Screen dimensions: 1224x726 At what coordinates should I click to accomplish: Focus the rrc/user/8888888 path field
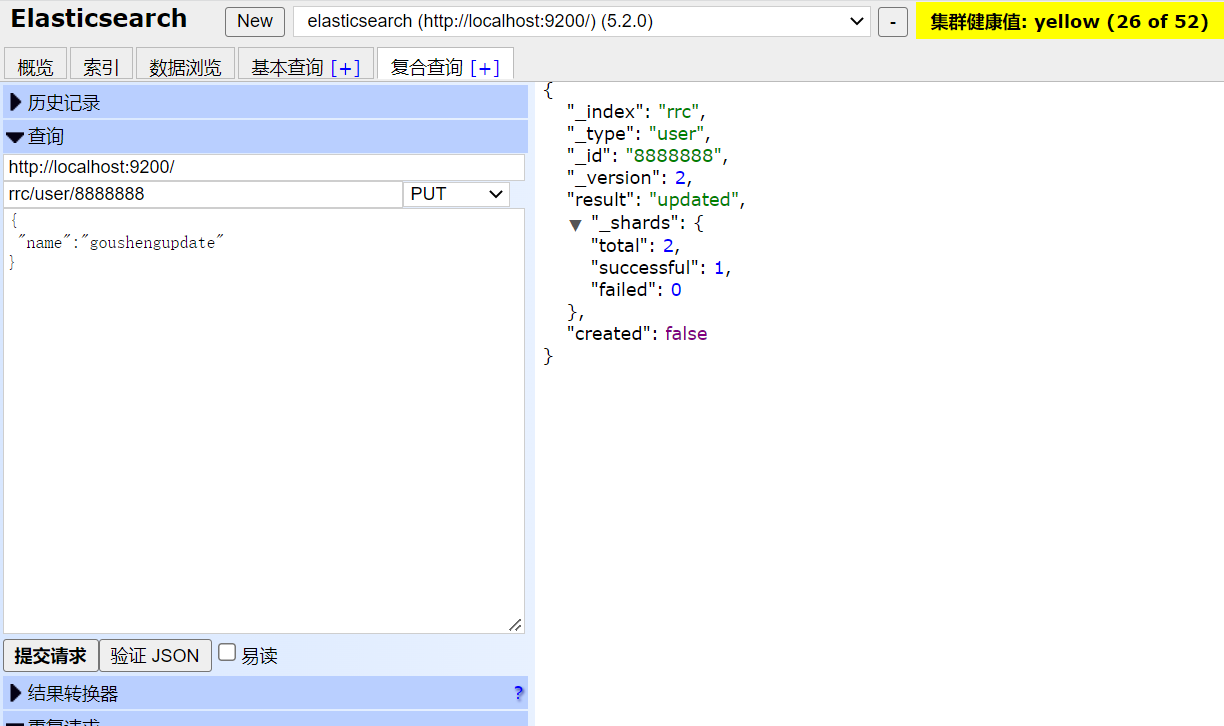[x=203, y=194]
